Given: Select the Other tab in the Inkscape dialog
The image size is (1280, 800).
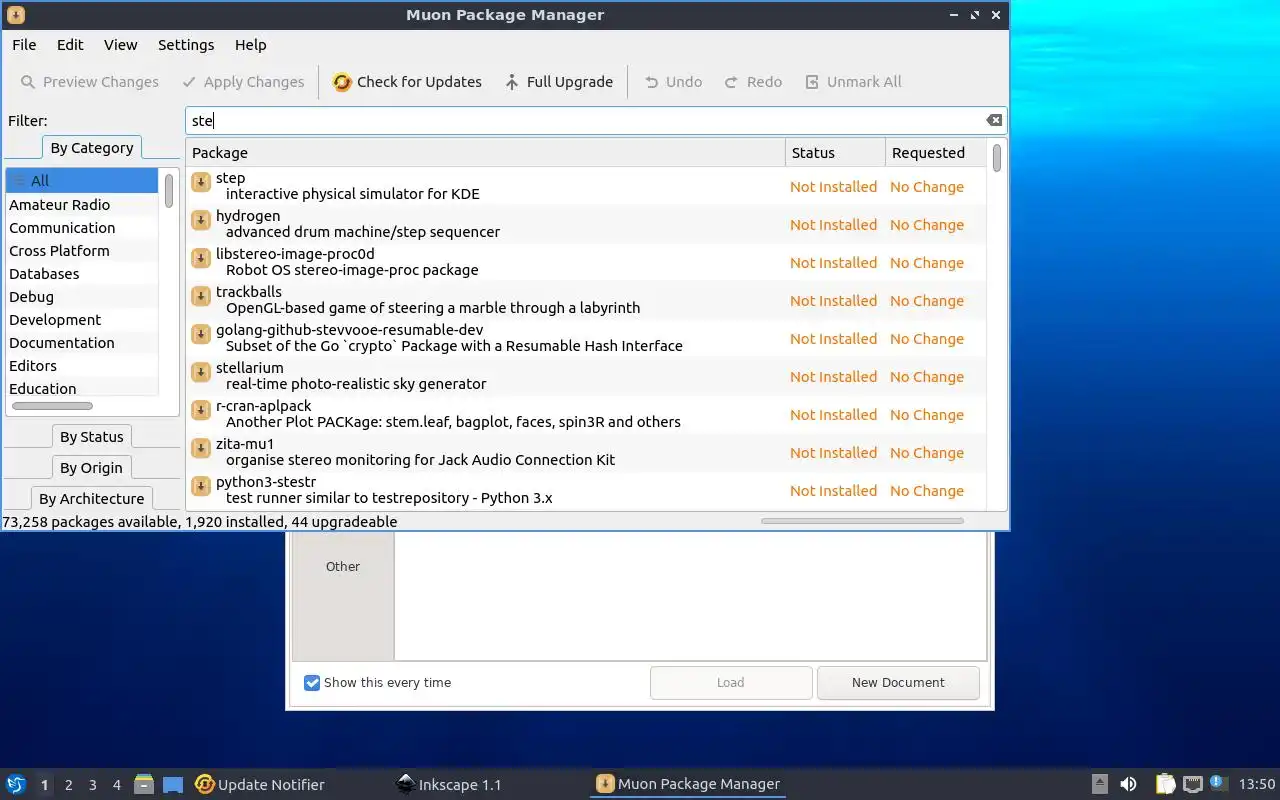Looking at the screenshot, I should point(343,567).
